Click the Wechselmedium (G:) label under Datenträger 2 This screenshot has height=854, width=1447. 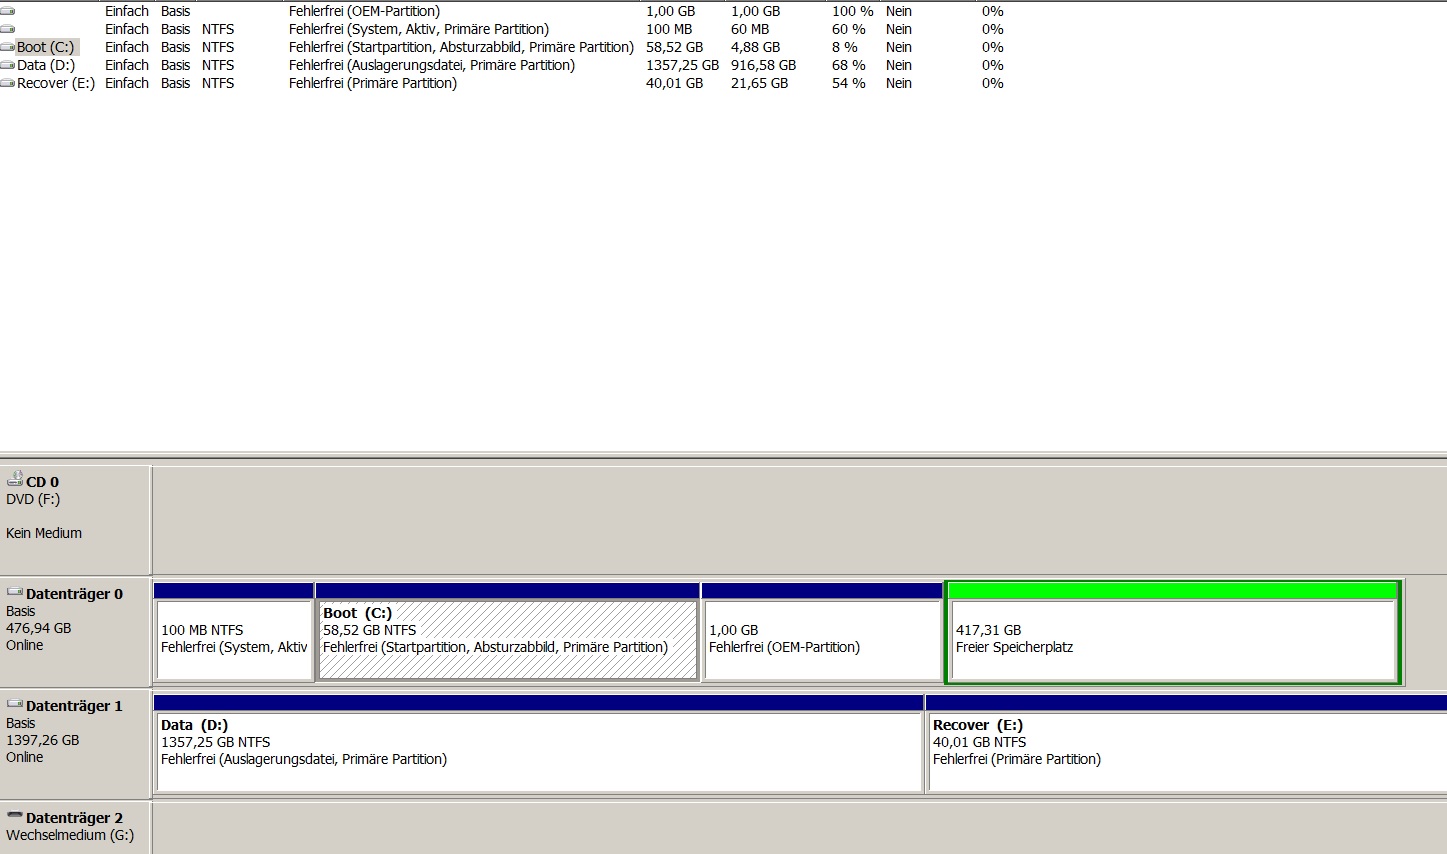[70, 835]
